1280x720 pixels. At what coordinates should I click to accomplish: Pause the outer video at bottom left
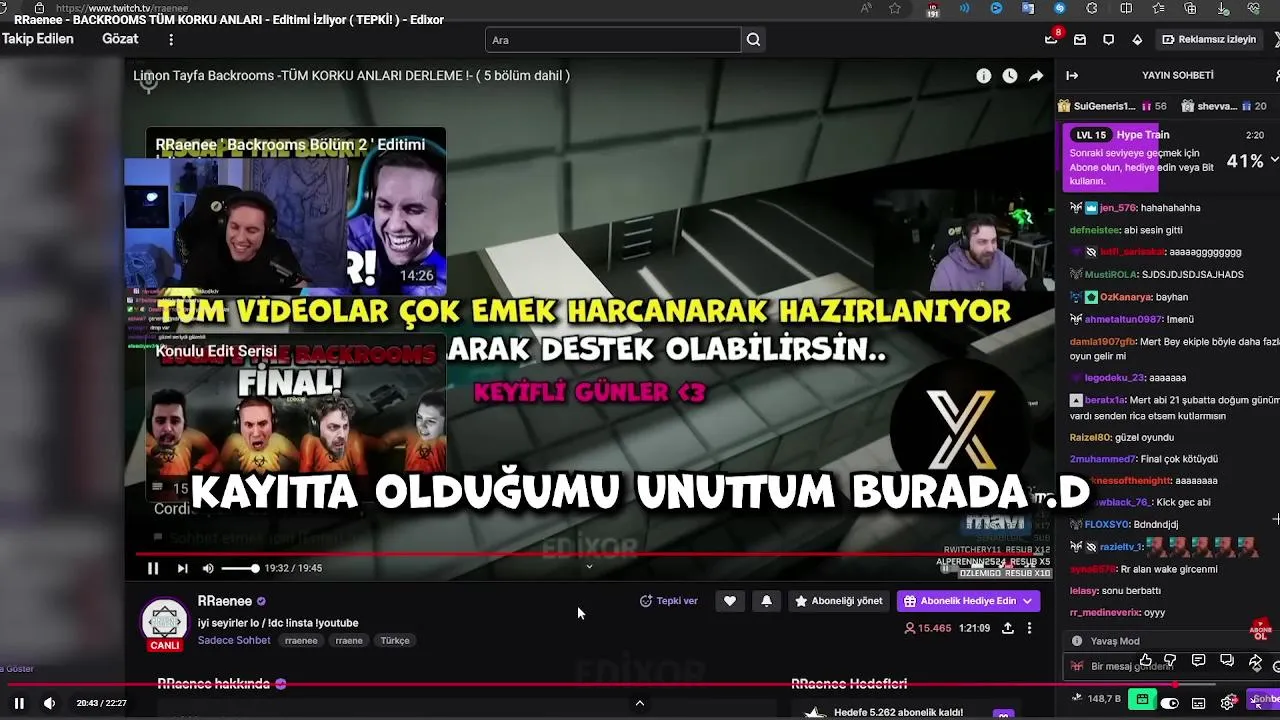coord(18,703)
